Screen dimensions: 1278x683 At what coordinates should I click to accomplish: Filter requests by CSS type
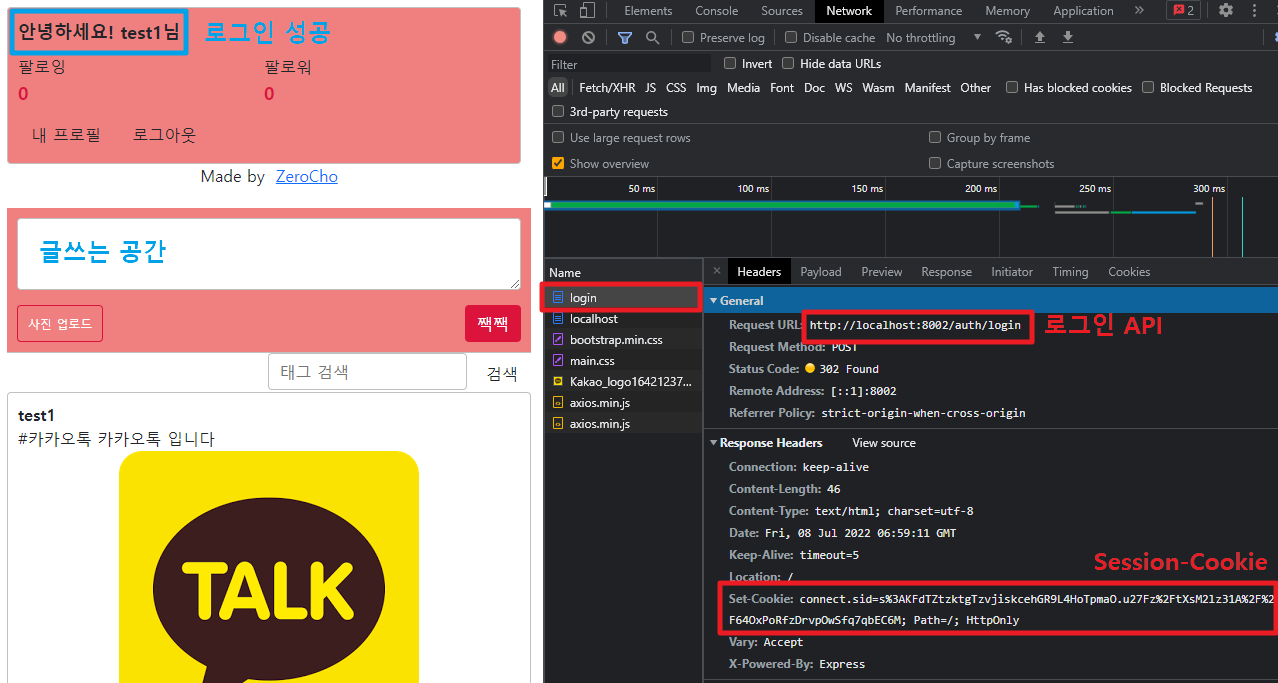(676, 88)
